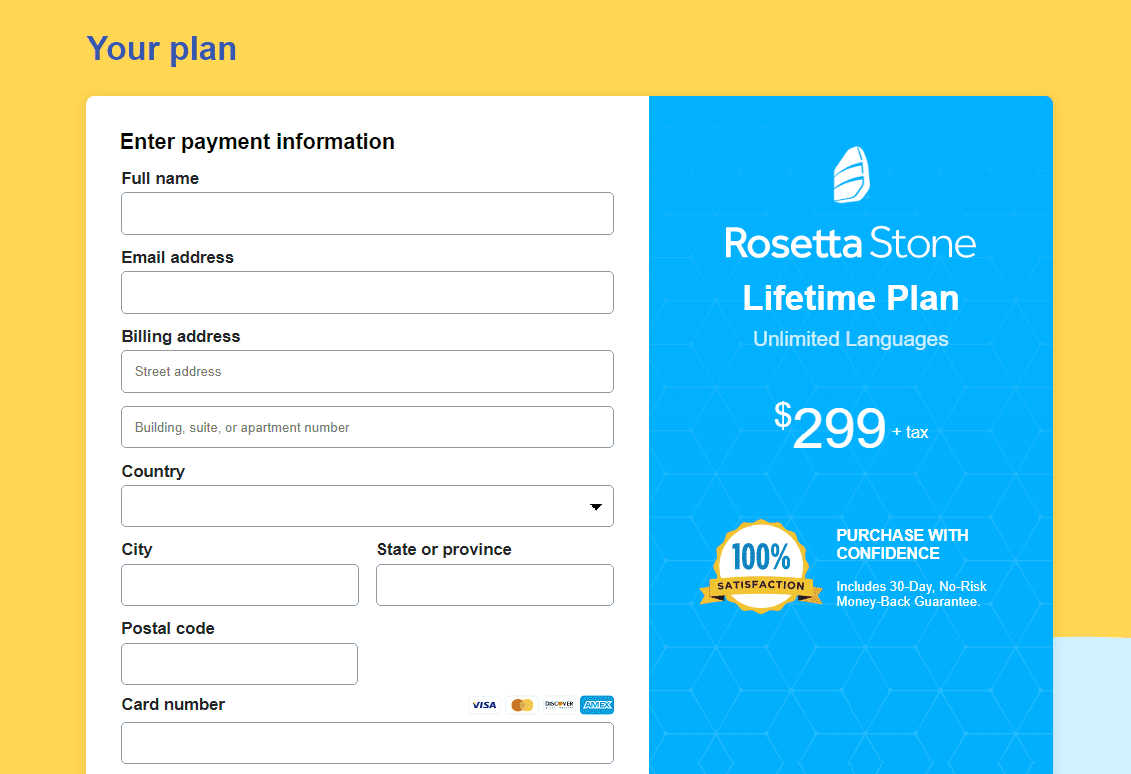Click the Rosetta Stone wordmark

coord(850,242)
